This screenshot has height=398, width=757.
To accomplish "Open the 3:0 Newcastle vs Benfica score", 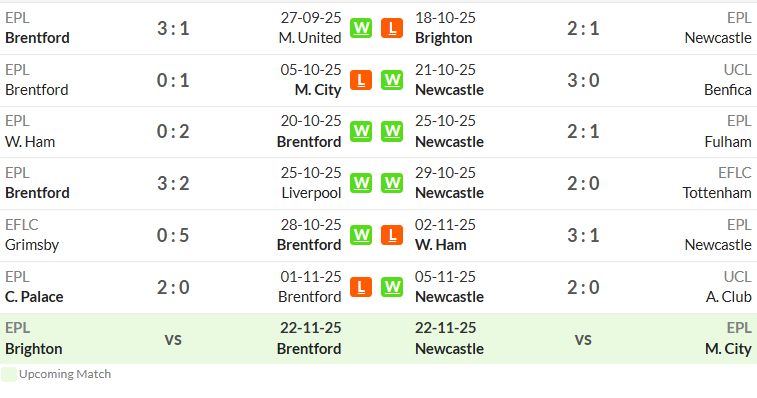I will (583, 80).
